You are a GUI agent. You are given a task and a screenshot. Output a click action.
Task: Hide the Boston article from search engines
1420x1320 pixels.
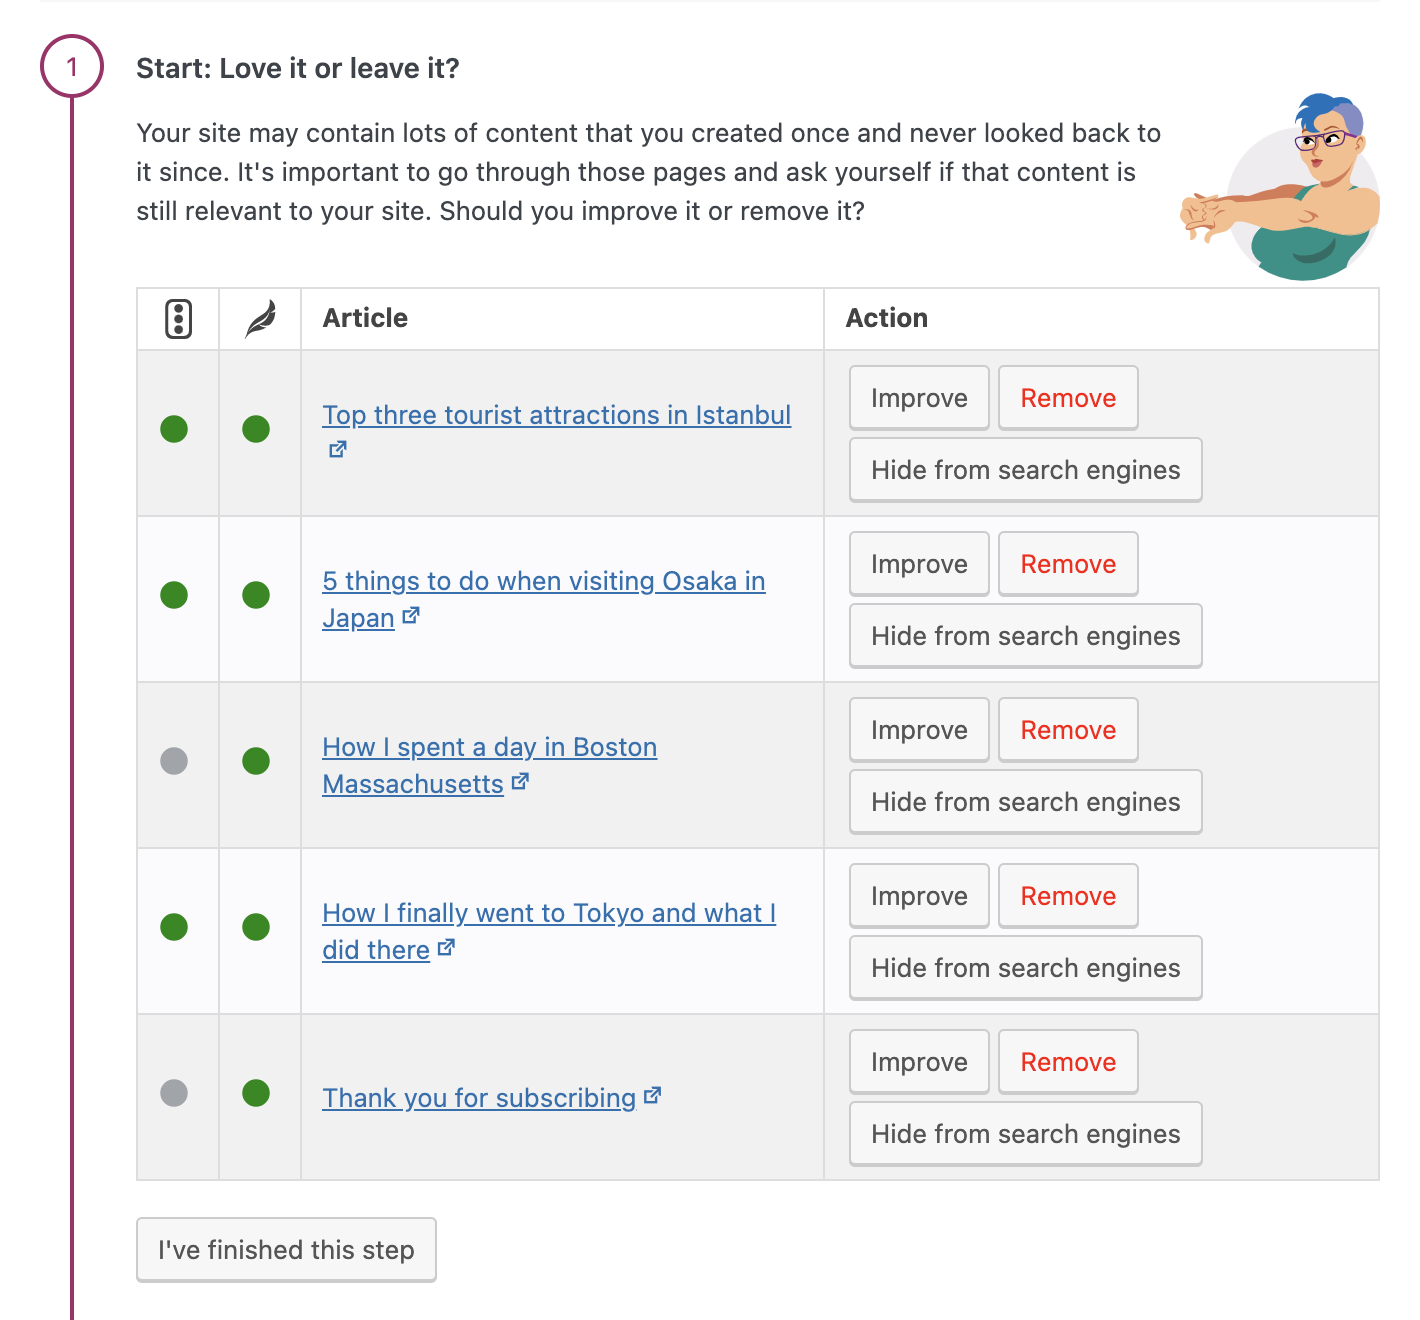1024,801
